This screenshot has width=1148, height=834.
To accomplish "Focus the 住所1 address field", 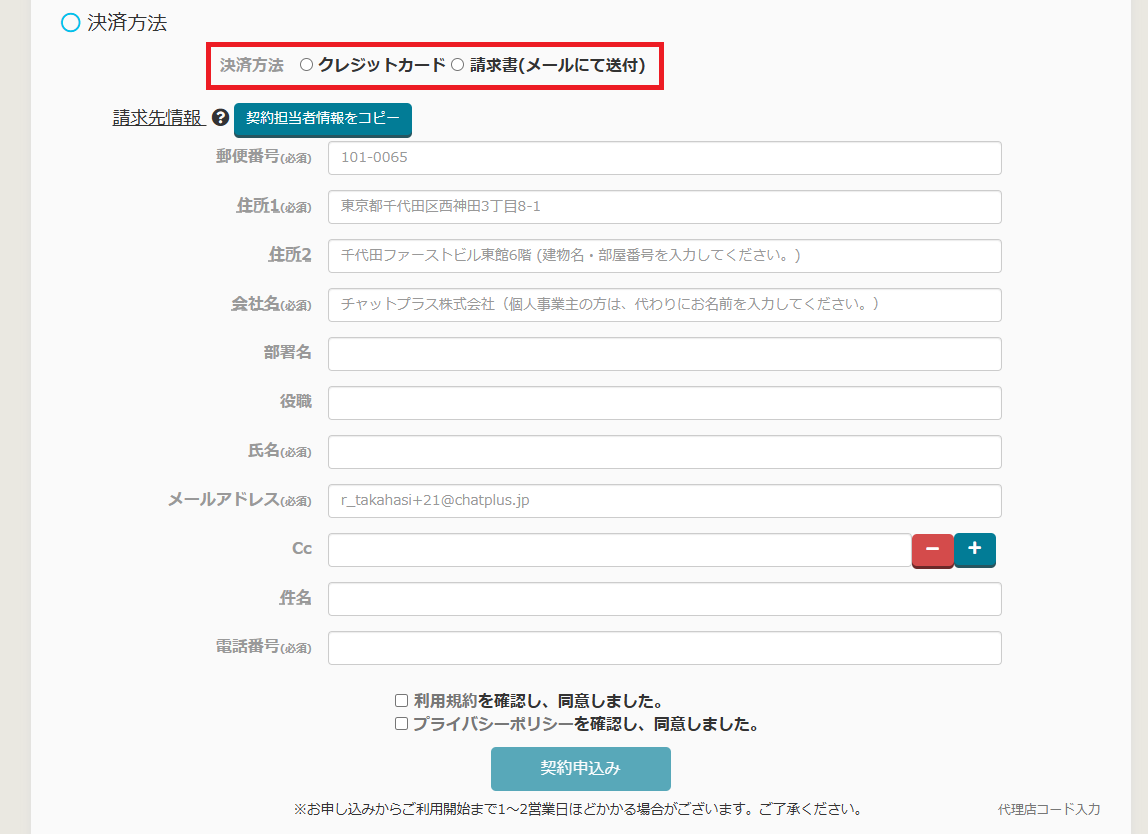I will (664, 207).
